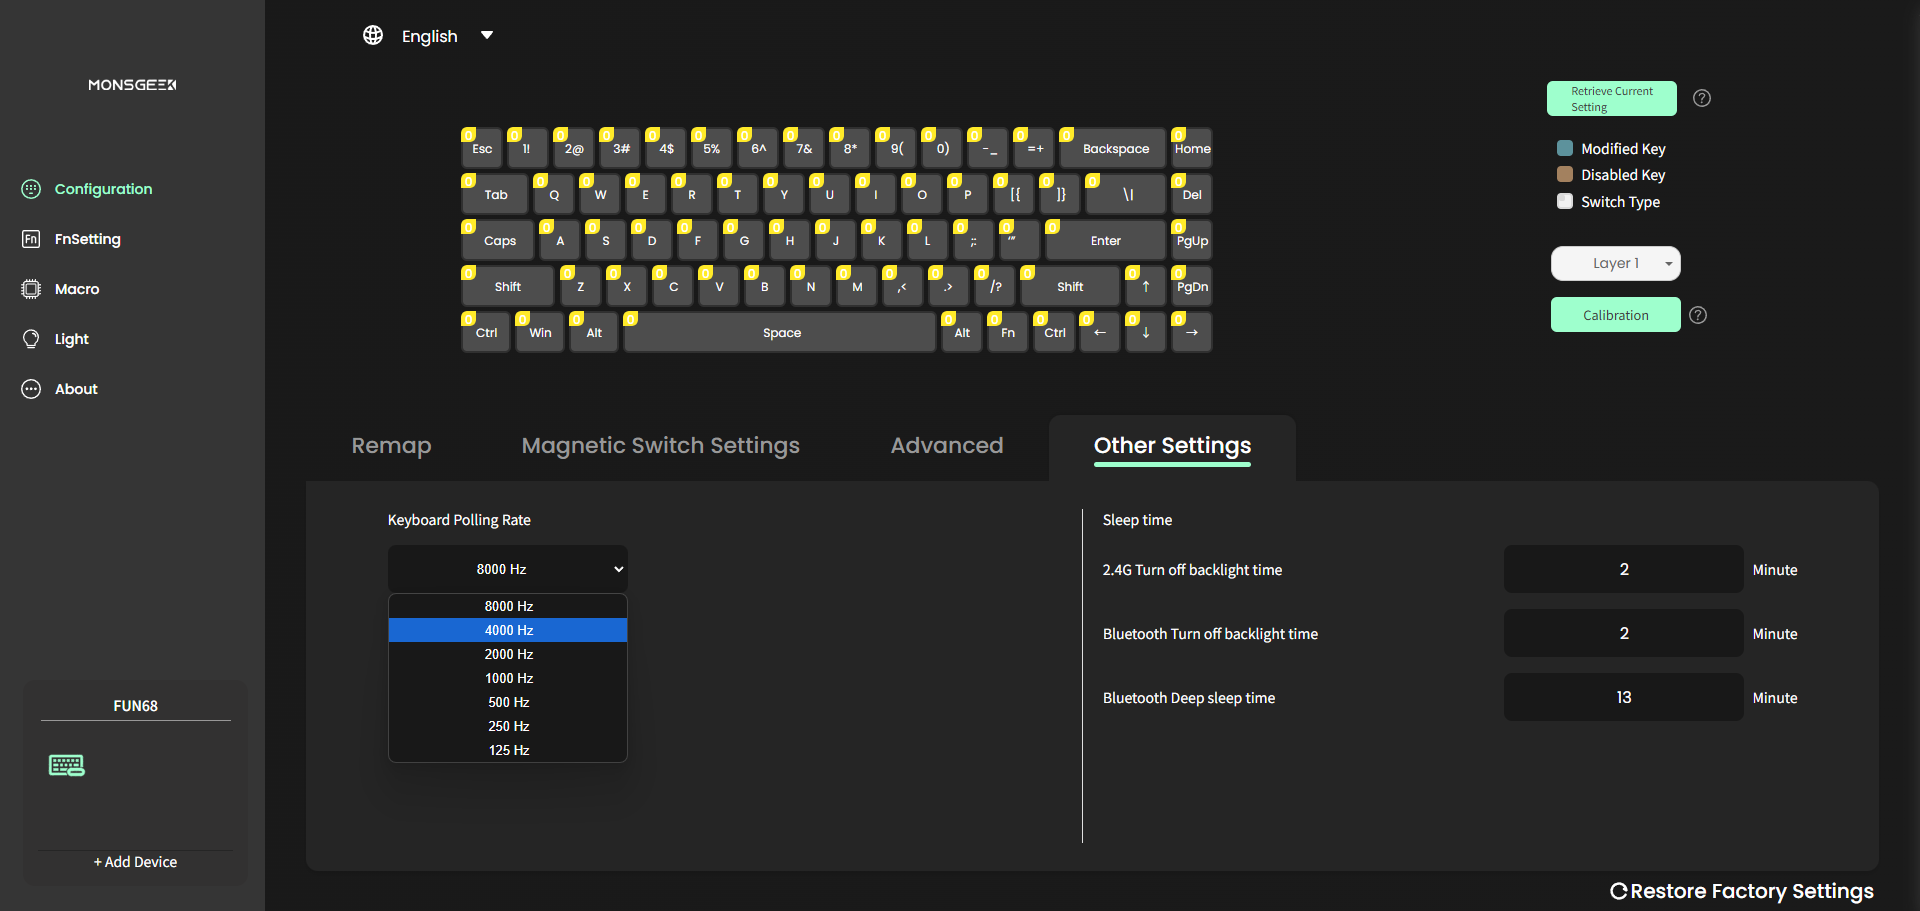1920x911 pixels.
Task: Open Light settings via bulb icon
Action: tap(31, 339)
